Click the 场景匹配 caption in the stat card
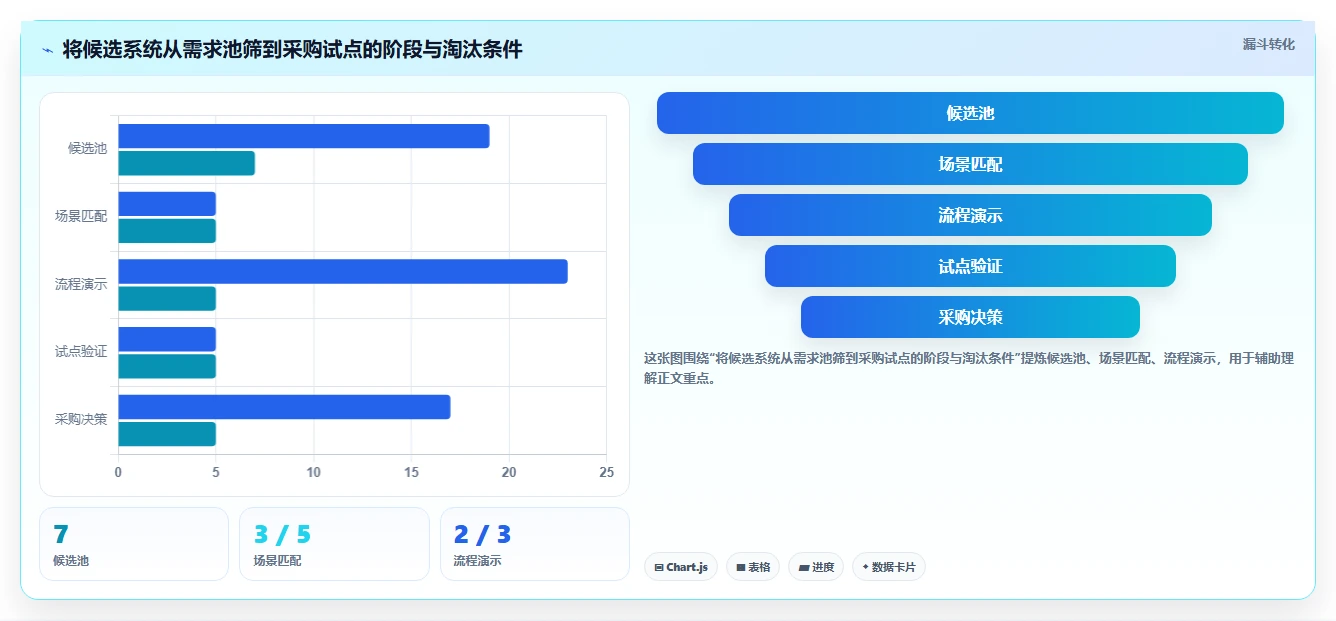1336x621 pixels. click(x=277, y=561)
